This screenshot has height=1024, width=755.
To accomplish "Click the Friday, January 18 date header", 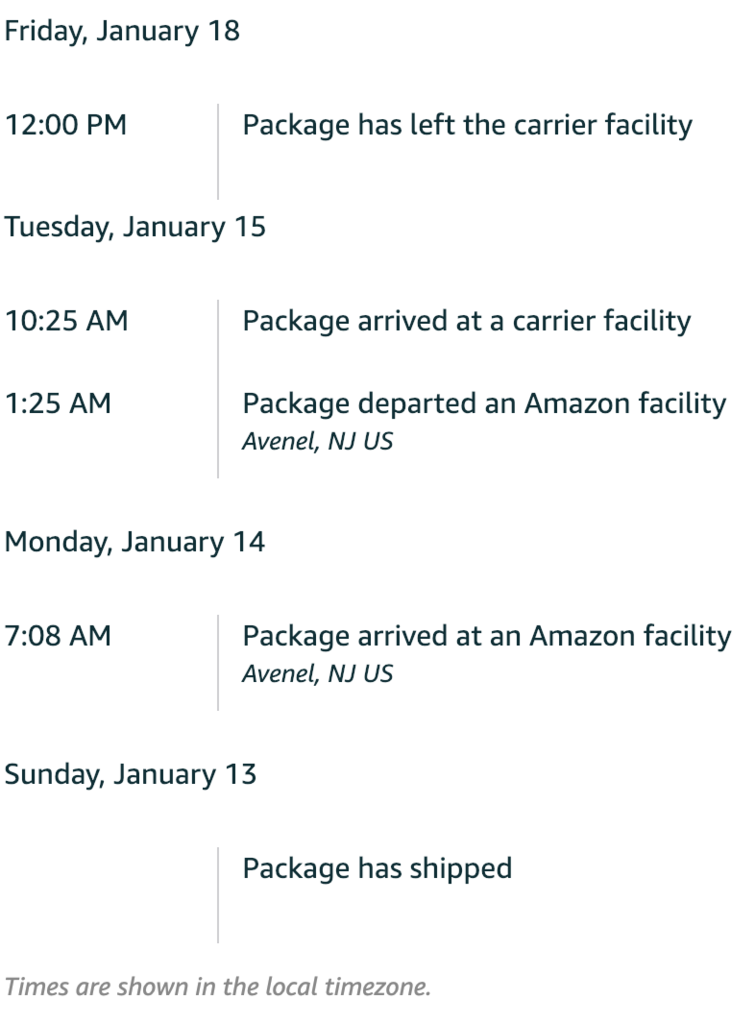I will point(122,31).
